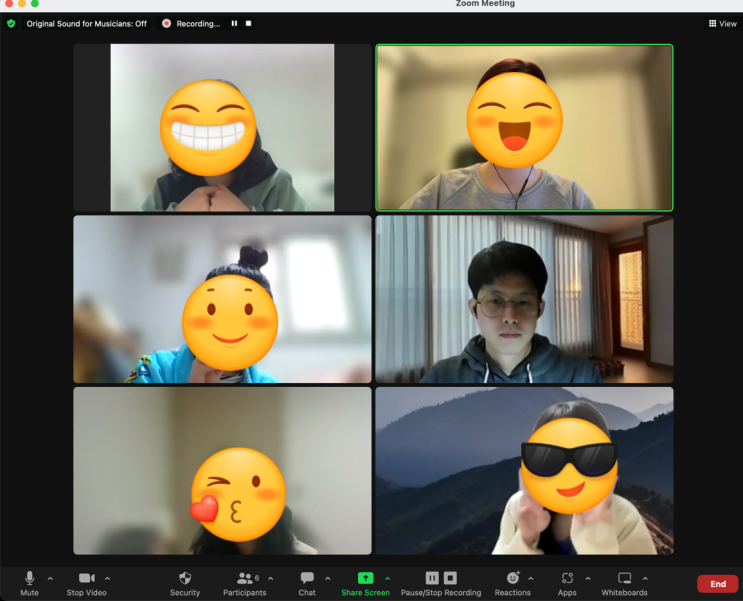Open the Reactions menu

(513, 583)
